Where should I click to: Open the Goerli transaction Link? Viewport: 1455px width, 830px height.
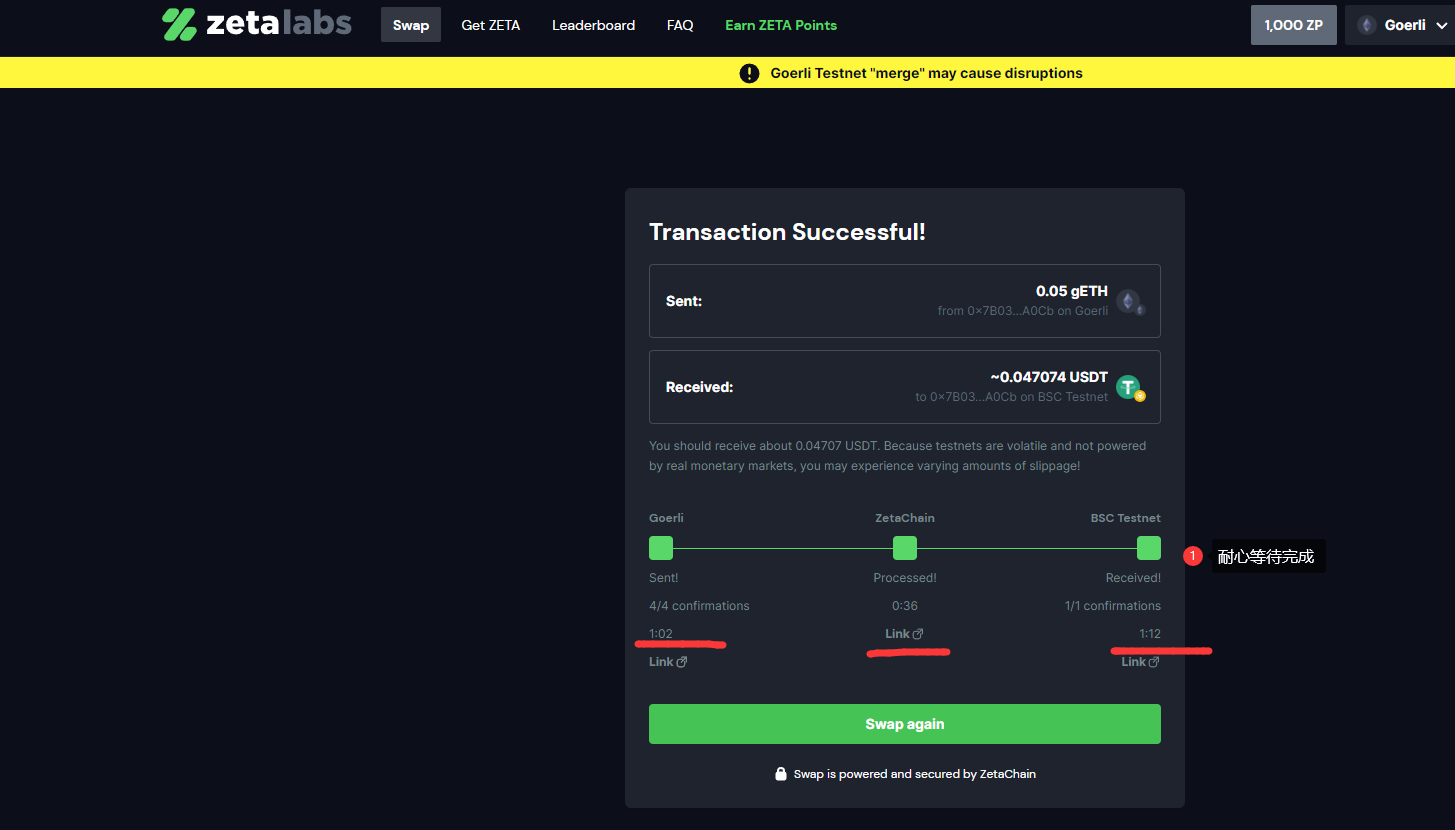[x=667, y=662]
